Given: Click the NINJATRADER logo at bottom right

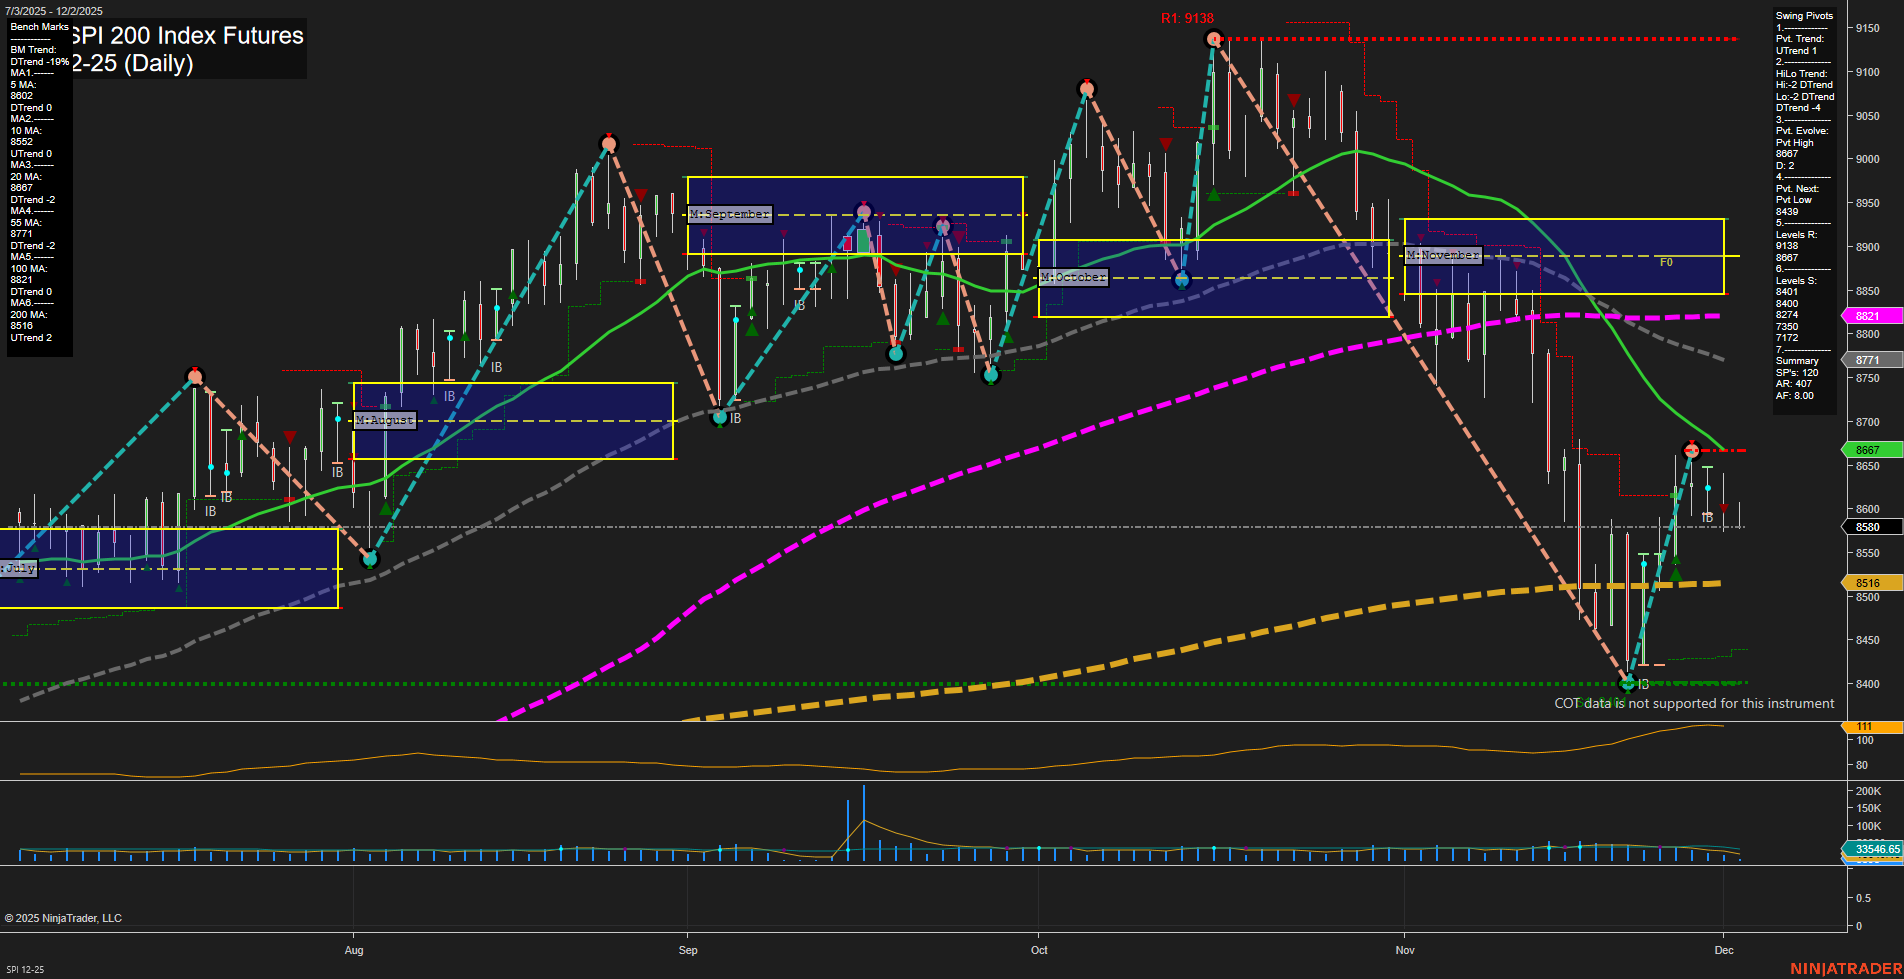Looking at the screenshot, I should click(x=1845, y=968).
